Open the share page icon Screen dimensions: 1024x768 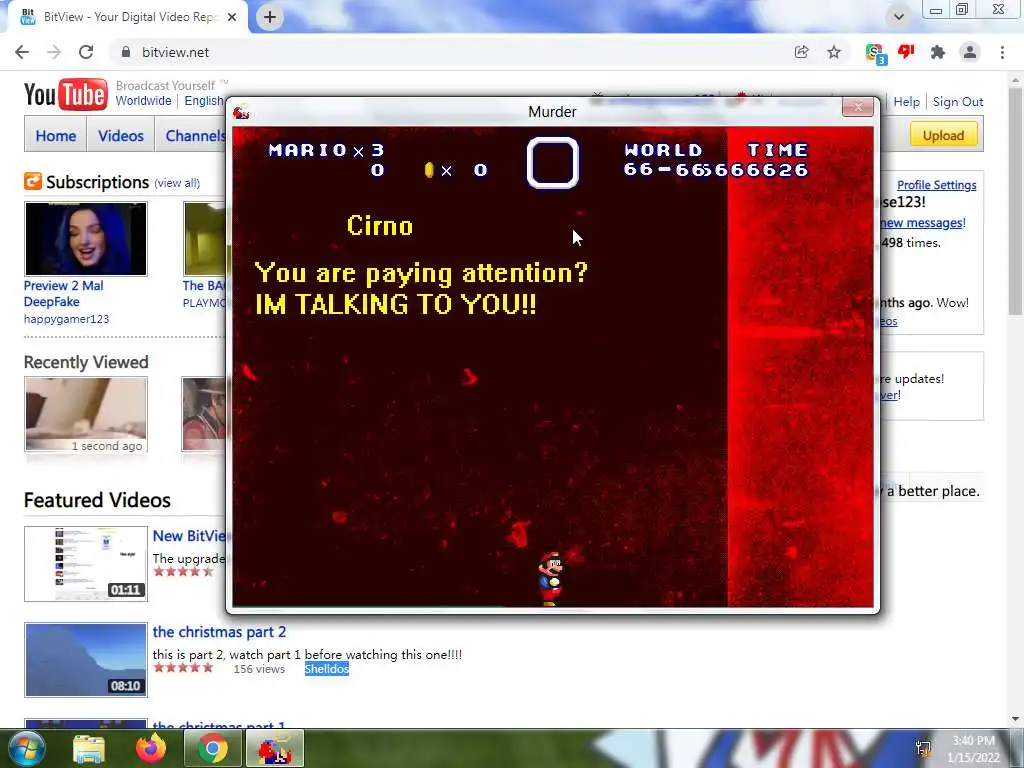pos(801,52)
